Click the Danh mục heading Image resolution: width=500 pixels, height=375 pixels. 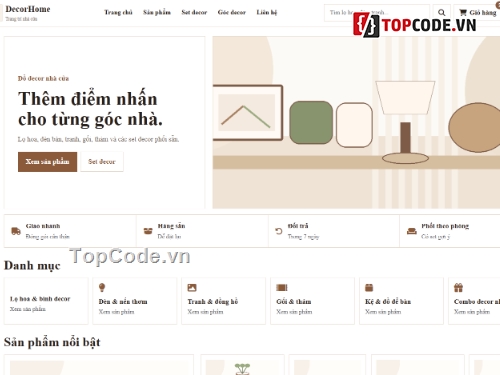[32, 266]
